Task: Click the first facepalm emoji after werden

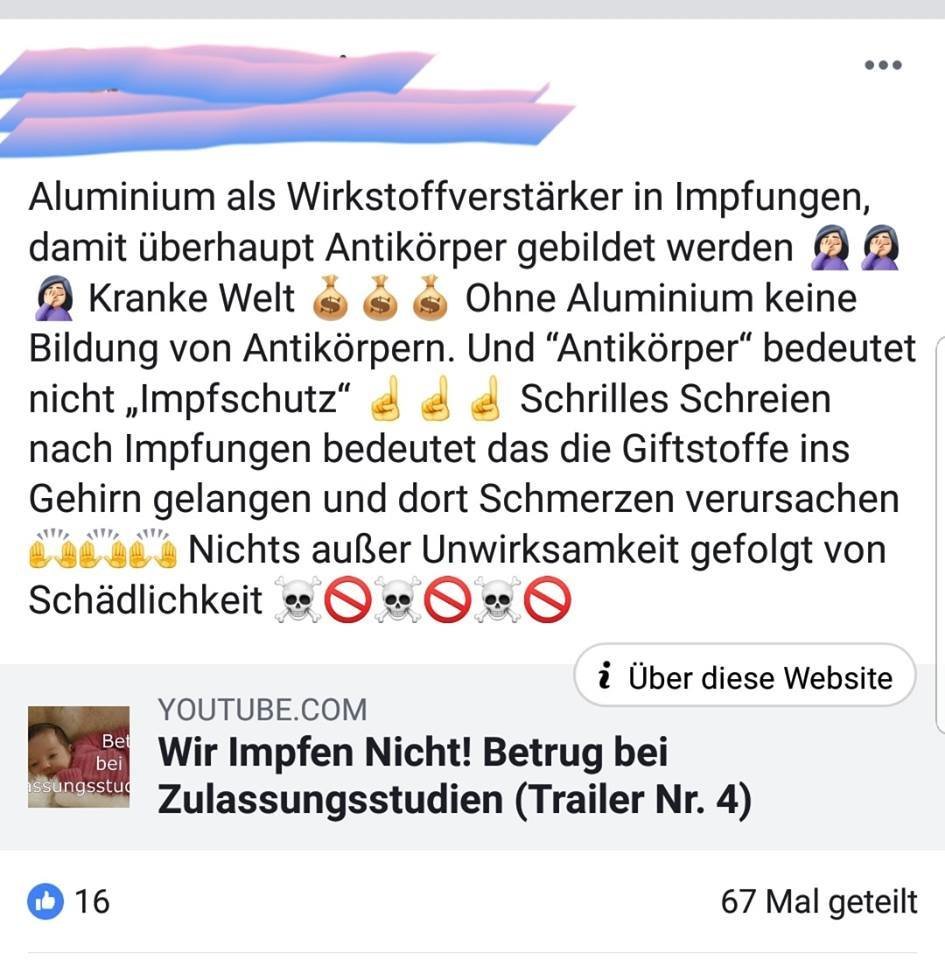Action: coord(830,247)
